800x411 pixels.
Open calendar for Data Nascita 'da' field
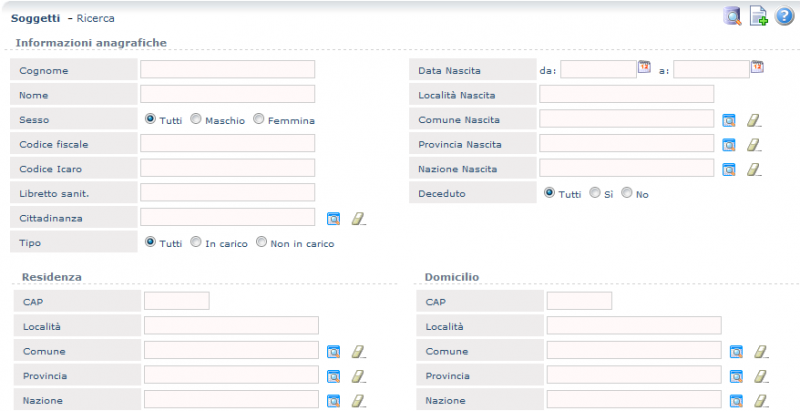pos(644,68)
